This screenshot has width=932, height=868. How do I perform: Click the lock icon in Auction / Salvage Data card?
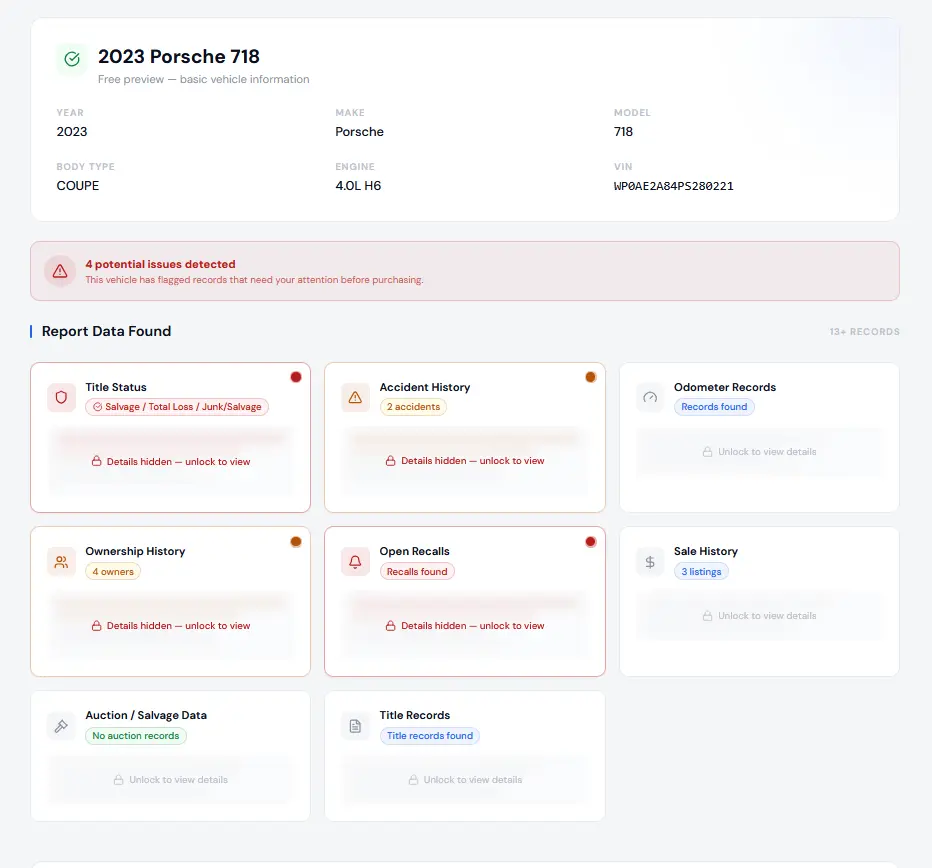tap(118, 779)
